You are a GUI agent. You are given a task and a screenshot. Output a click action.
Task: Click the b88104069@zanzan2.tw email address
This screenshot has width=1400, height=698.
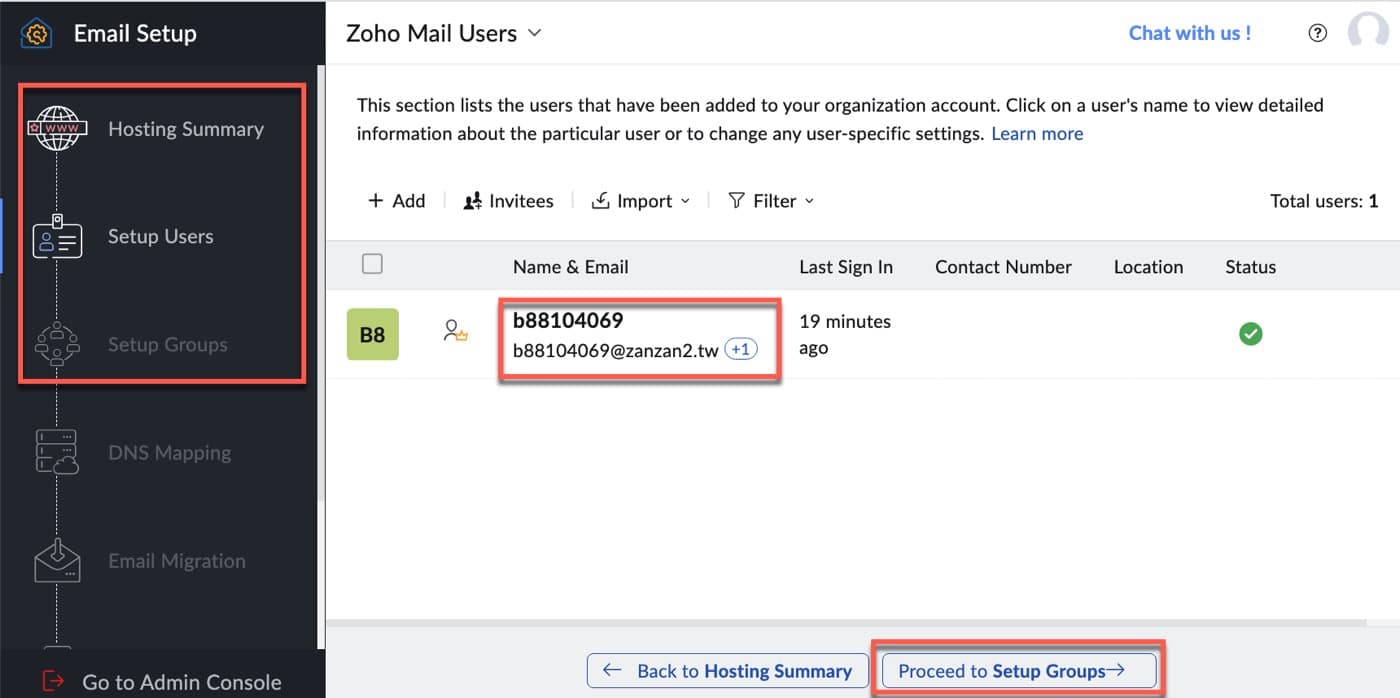[x=616, y=351]
